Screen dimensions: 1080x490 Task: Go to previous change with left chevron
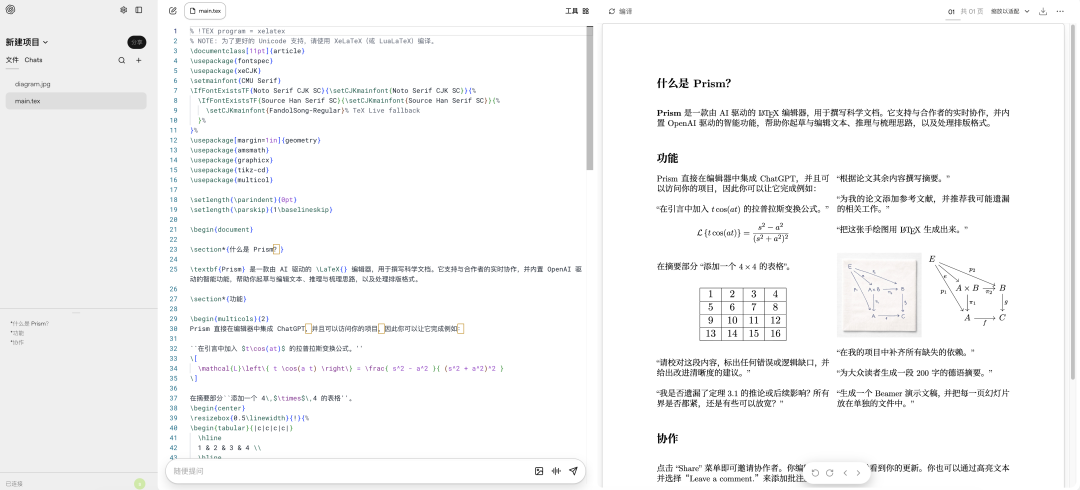coord(845,473)
